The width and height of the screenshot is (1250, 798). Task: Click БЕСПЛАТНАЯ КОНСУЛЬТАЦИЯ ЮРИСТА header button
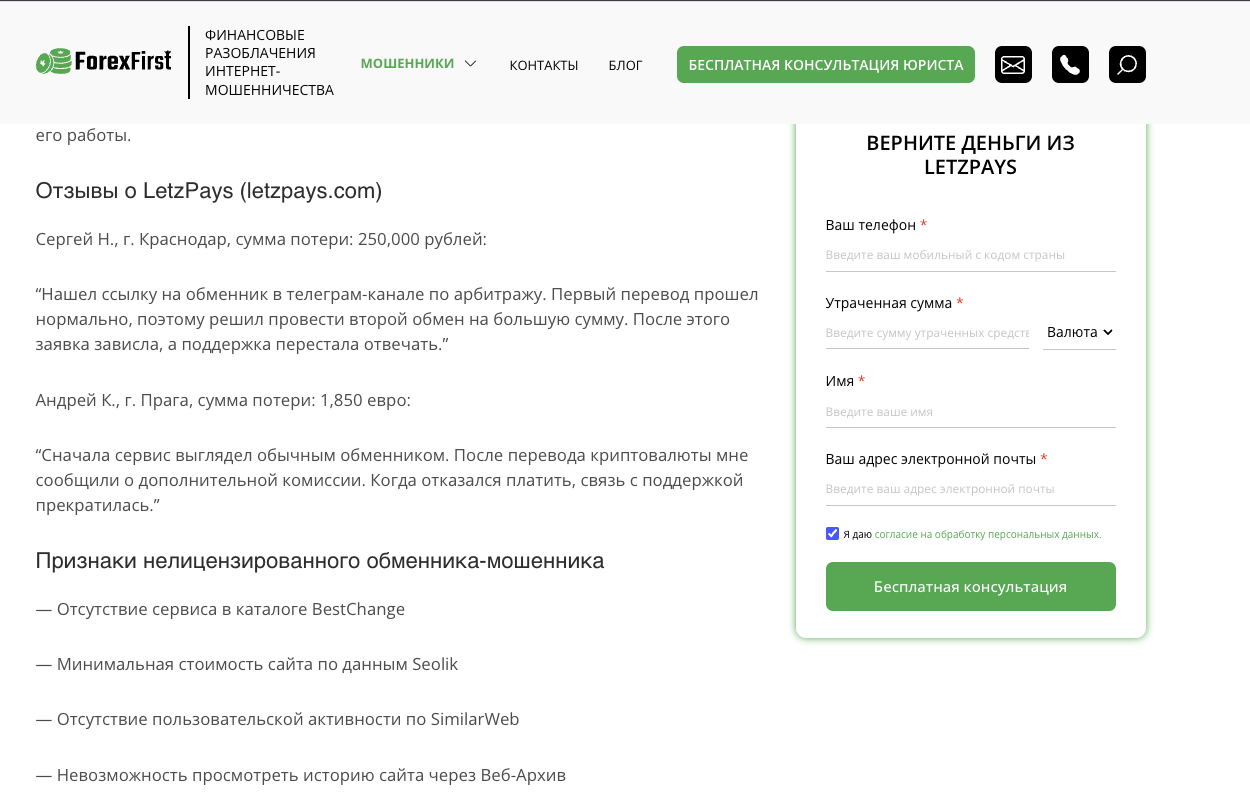(825, 64)
